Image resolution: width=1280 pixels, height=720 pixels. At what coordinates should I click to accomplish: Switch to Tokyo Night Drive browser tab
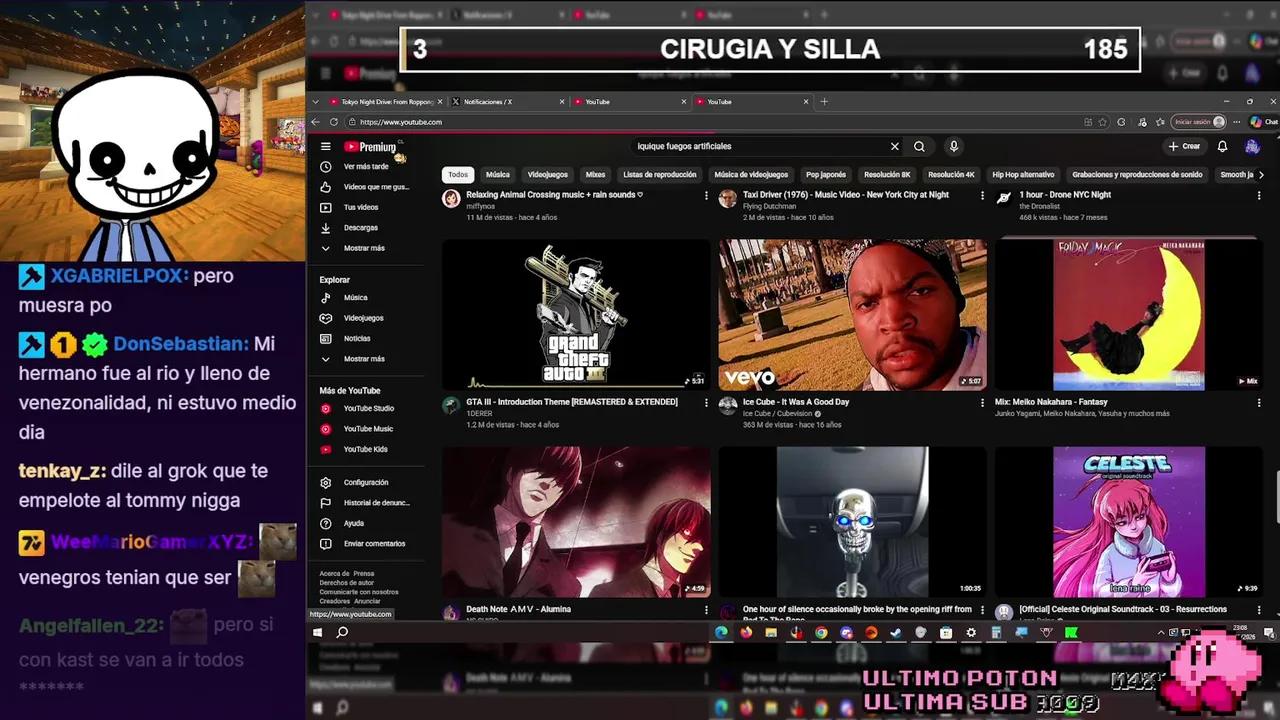point(385,102)
